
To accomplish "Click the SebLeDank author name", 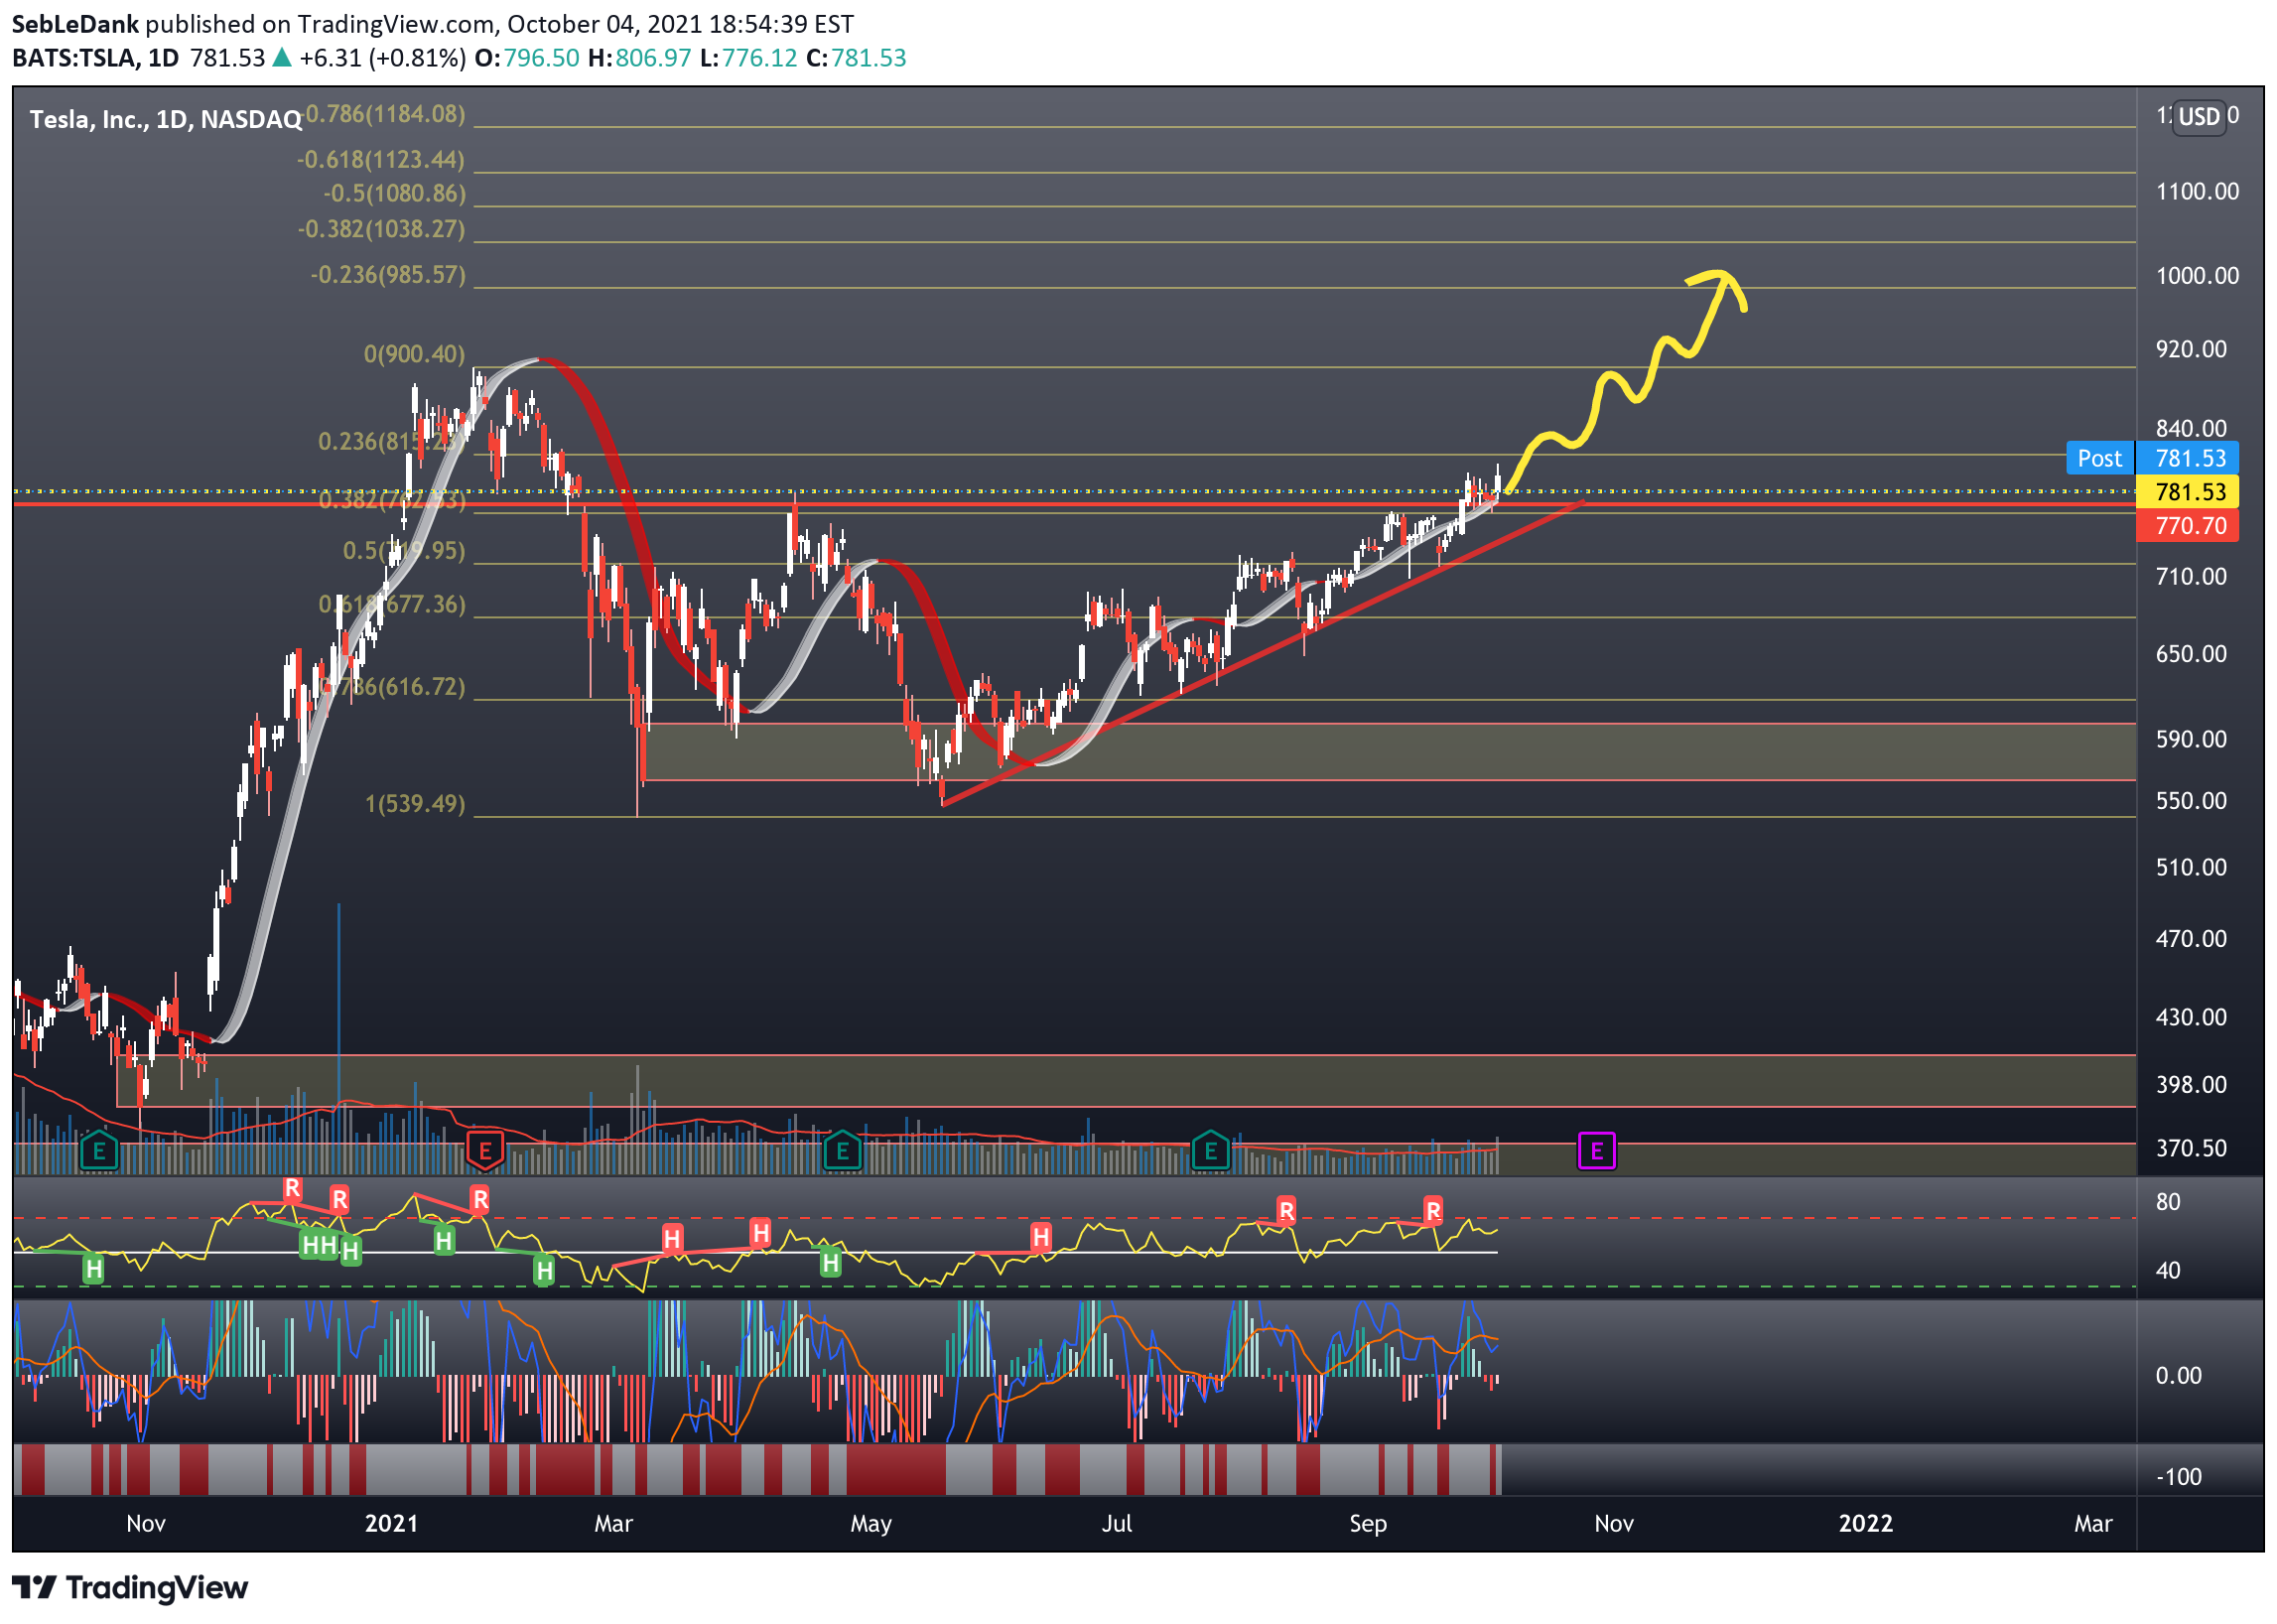I will [x=75, y=24].
